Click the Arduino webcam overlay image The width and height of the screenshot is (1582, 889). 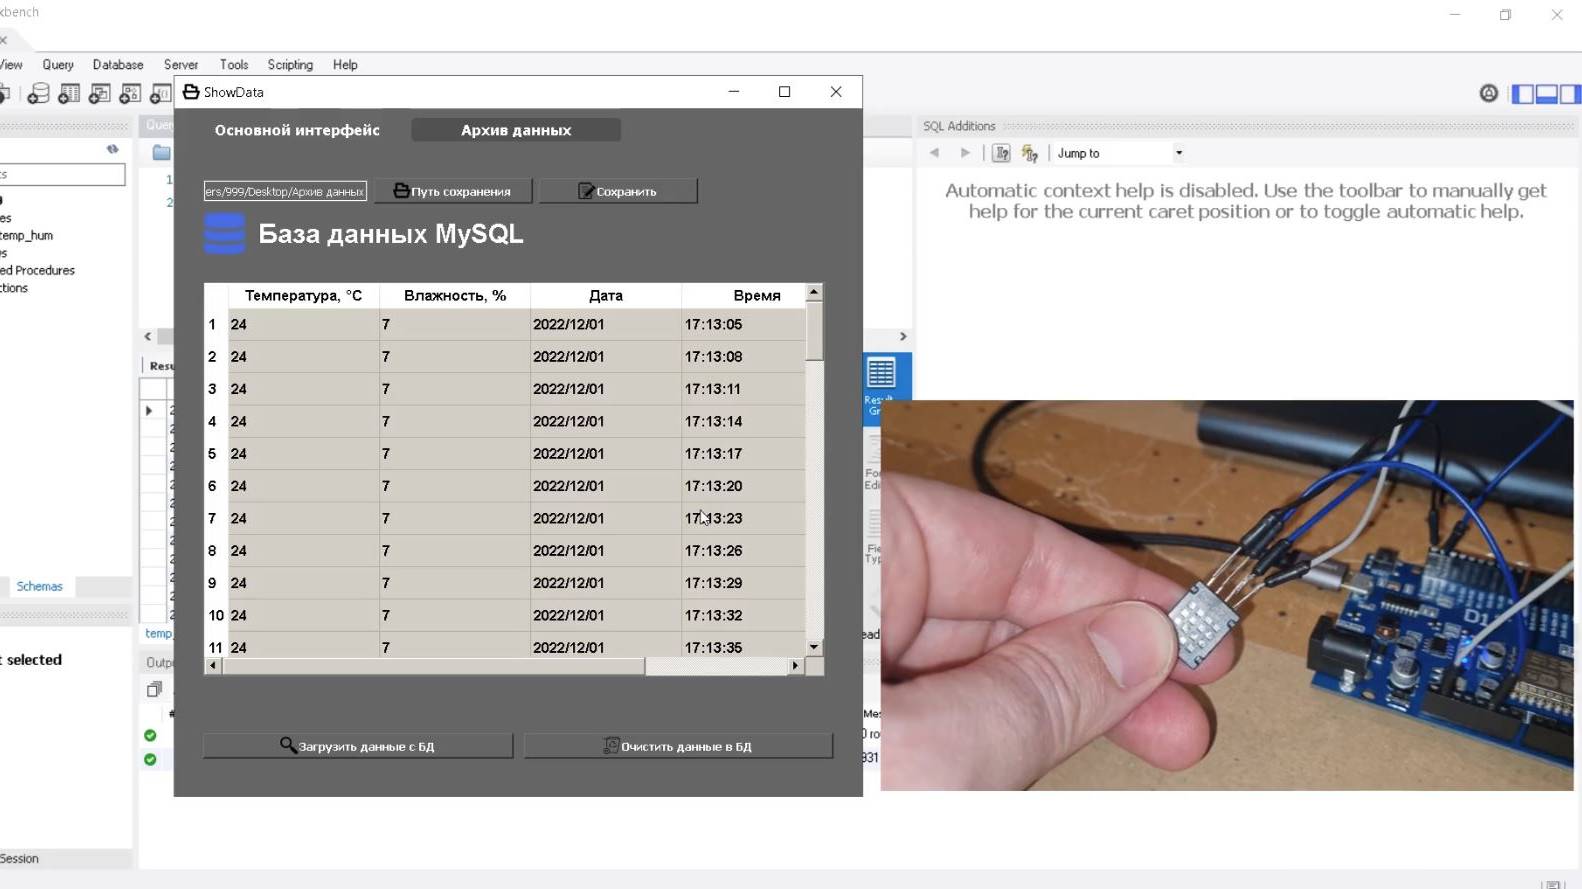1227,596
